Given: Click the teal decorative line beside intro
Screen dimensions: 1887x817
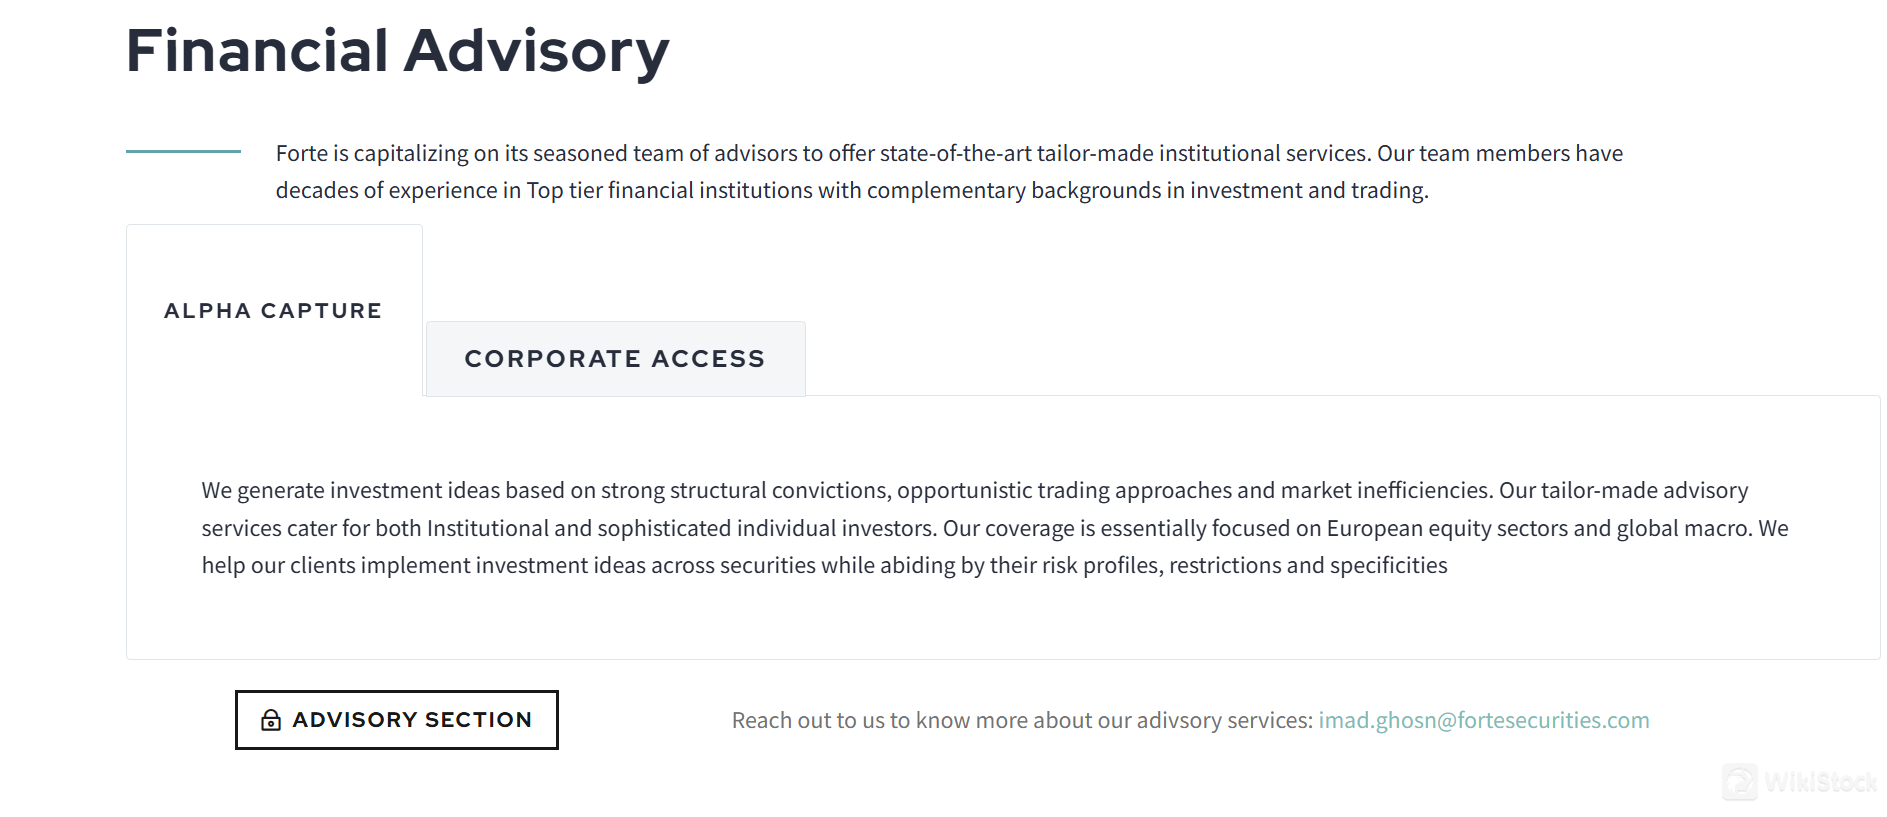Looking at the screenshot, I should pos(183,152).
